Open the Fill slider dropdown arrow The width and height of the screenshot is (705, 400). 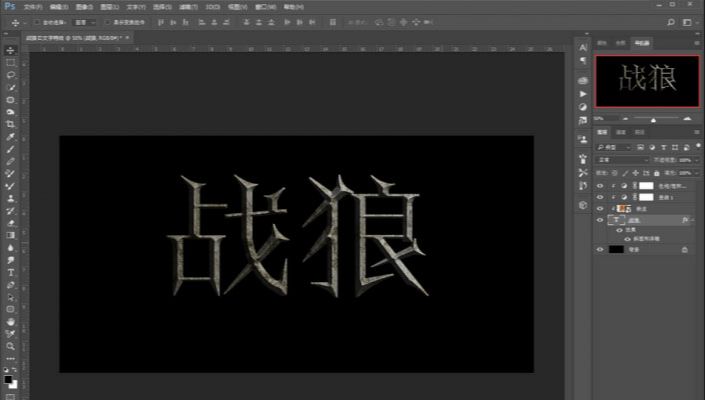(697, 173)
